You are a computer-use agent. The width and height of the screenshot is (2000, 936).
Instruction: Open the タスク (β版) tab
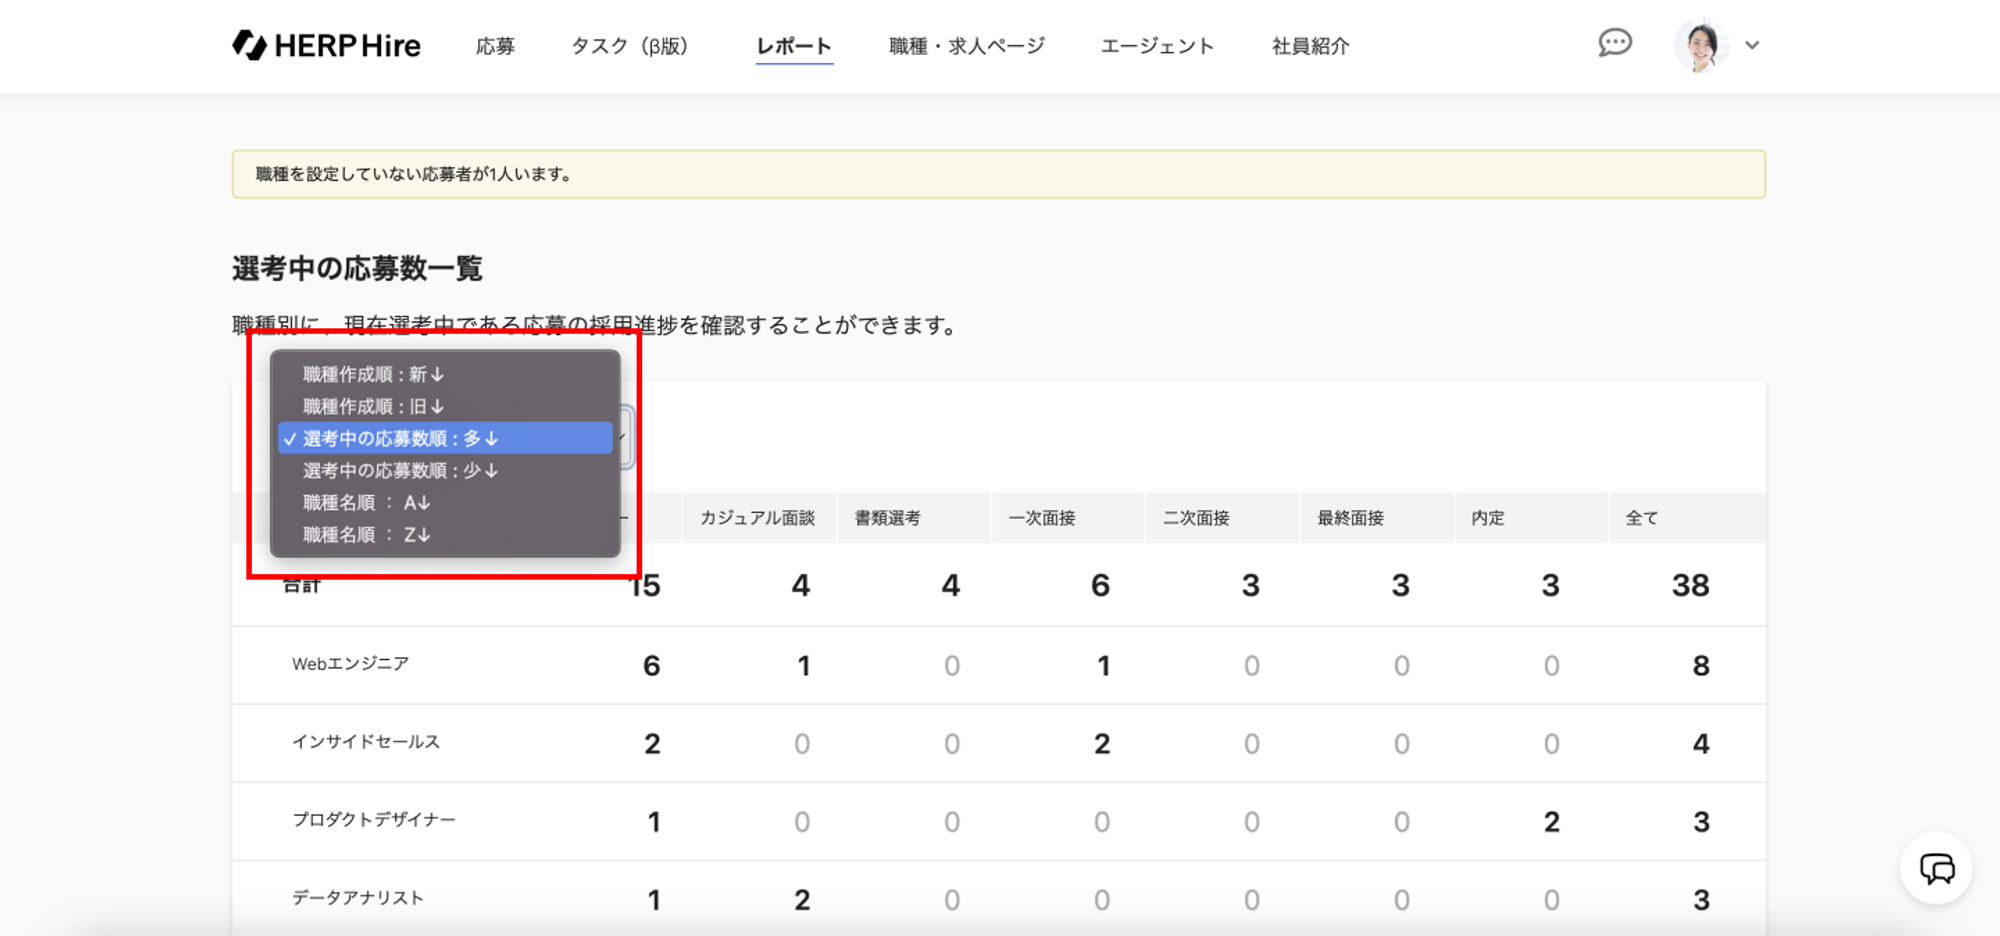tap(630, 46)
